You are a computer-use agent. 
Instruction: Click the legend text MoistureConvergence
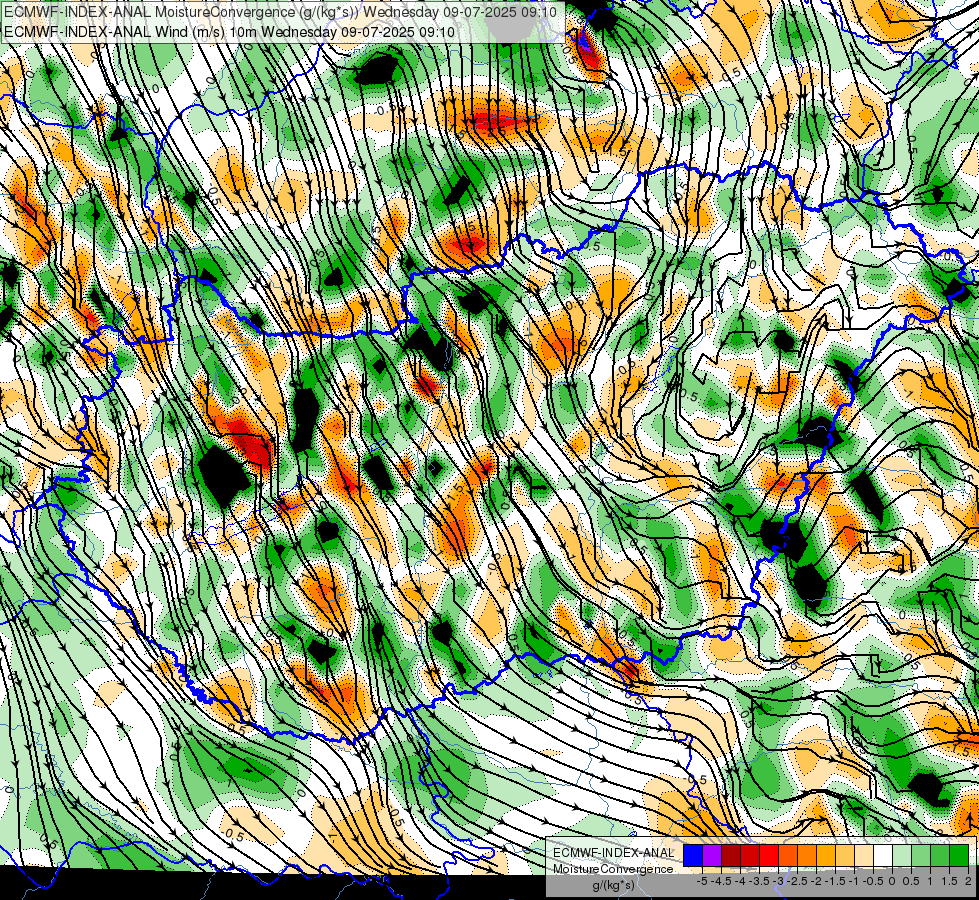613,869
